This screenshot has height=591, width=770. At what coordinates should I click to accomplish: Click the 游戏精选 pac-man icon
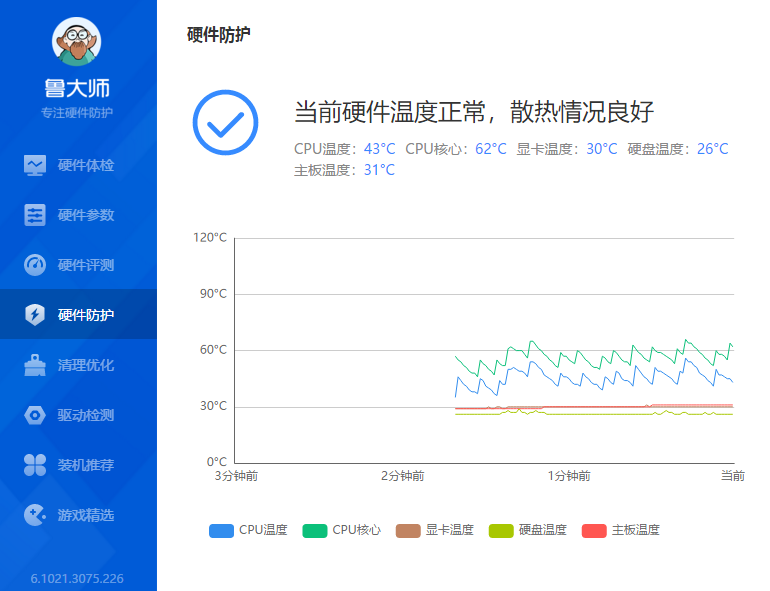(35, 515)
